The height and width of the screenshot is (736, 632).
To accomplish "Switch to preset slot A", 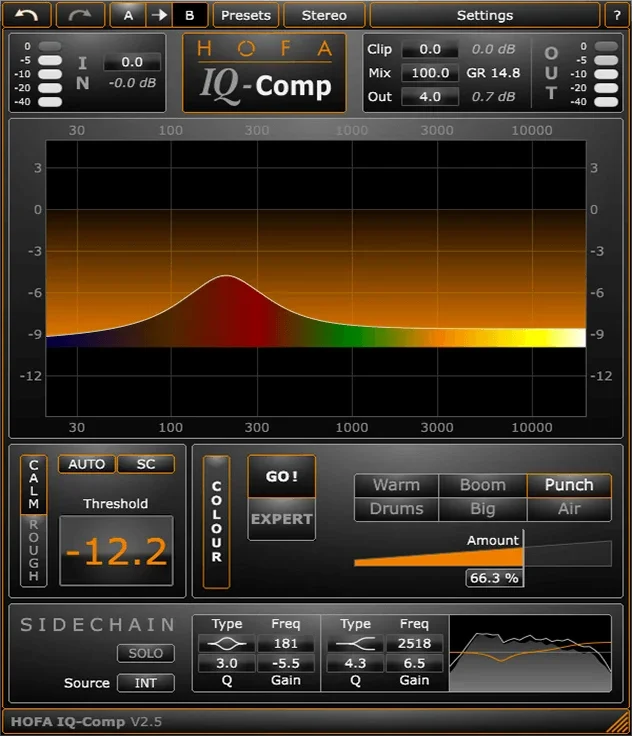I will [128, 15].
